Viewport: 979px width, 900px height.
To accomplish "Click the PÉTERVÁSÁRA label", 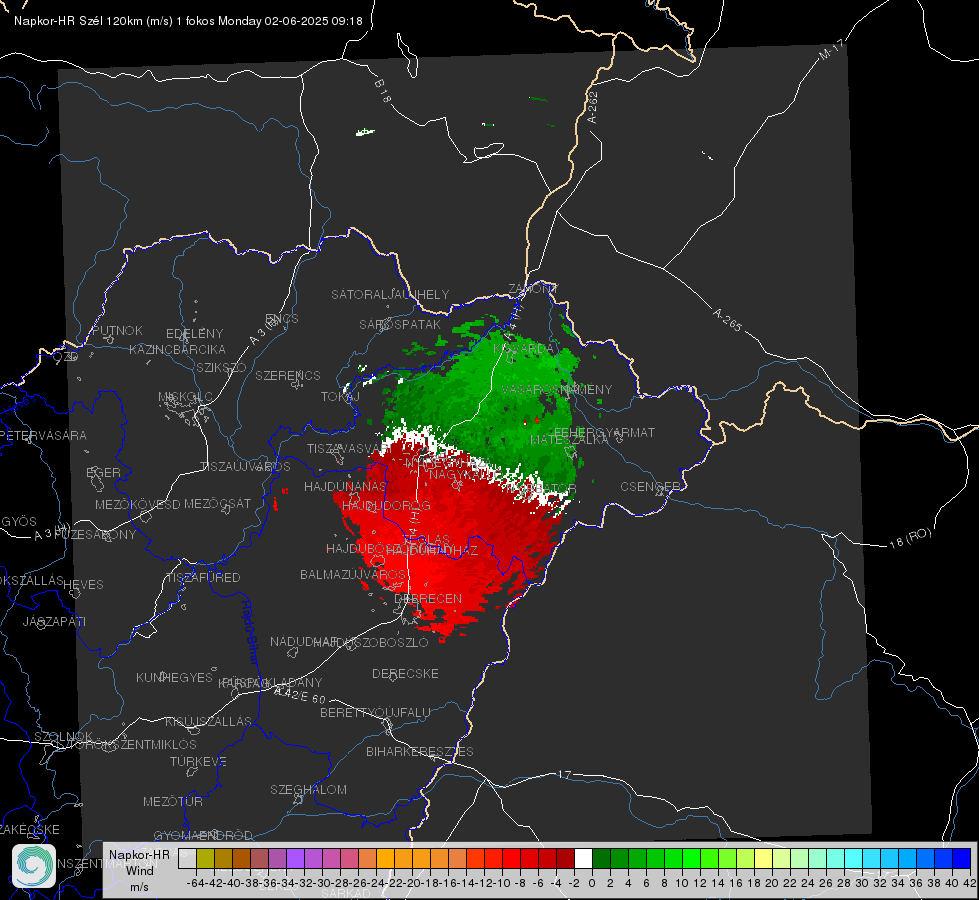I will click(44, 435).
